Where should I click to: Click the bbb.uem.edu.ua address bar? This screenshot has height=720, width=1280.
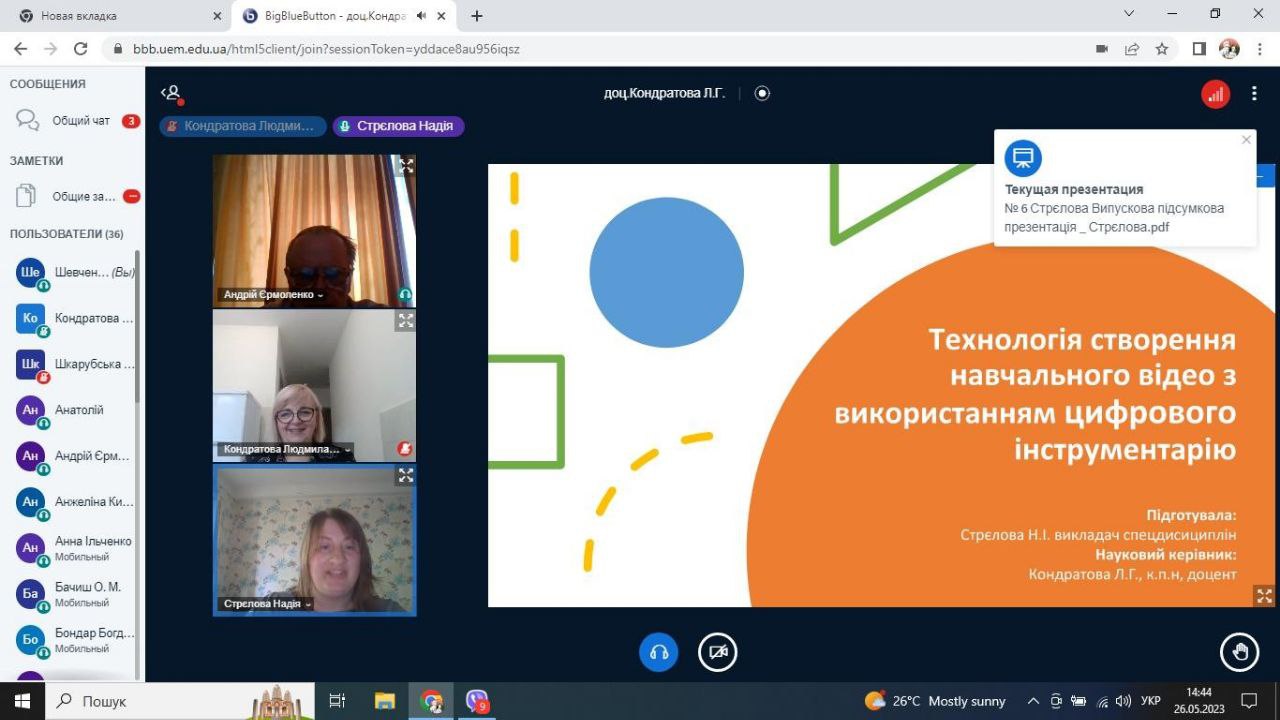(x=600, y=48)
